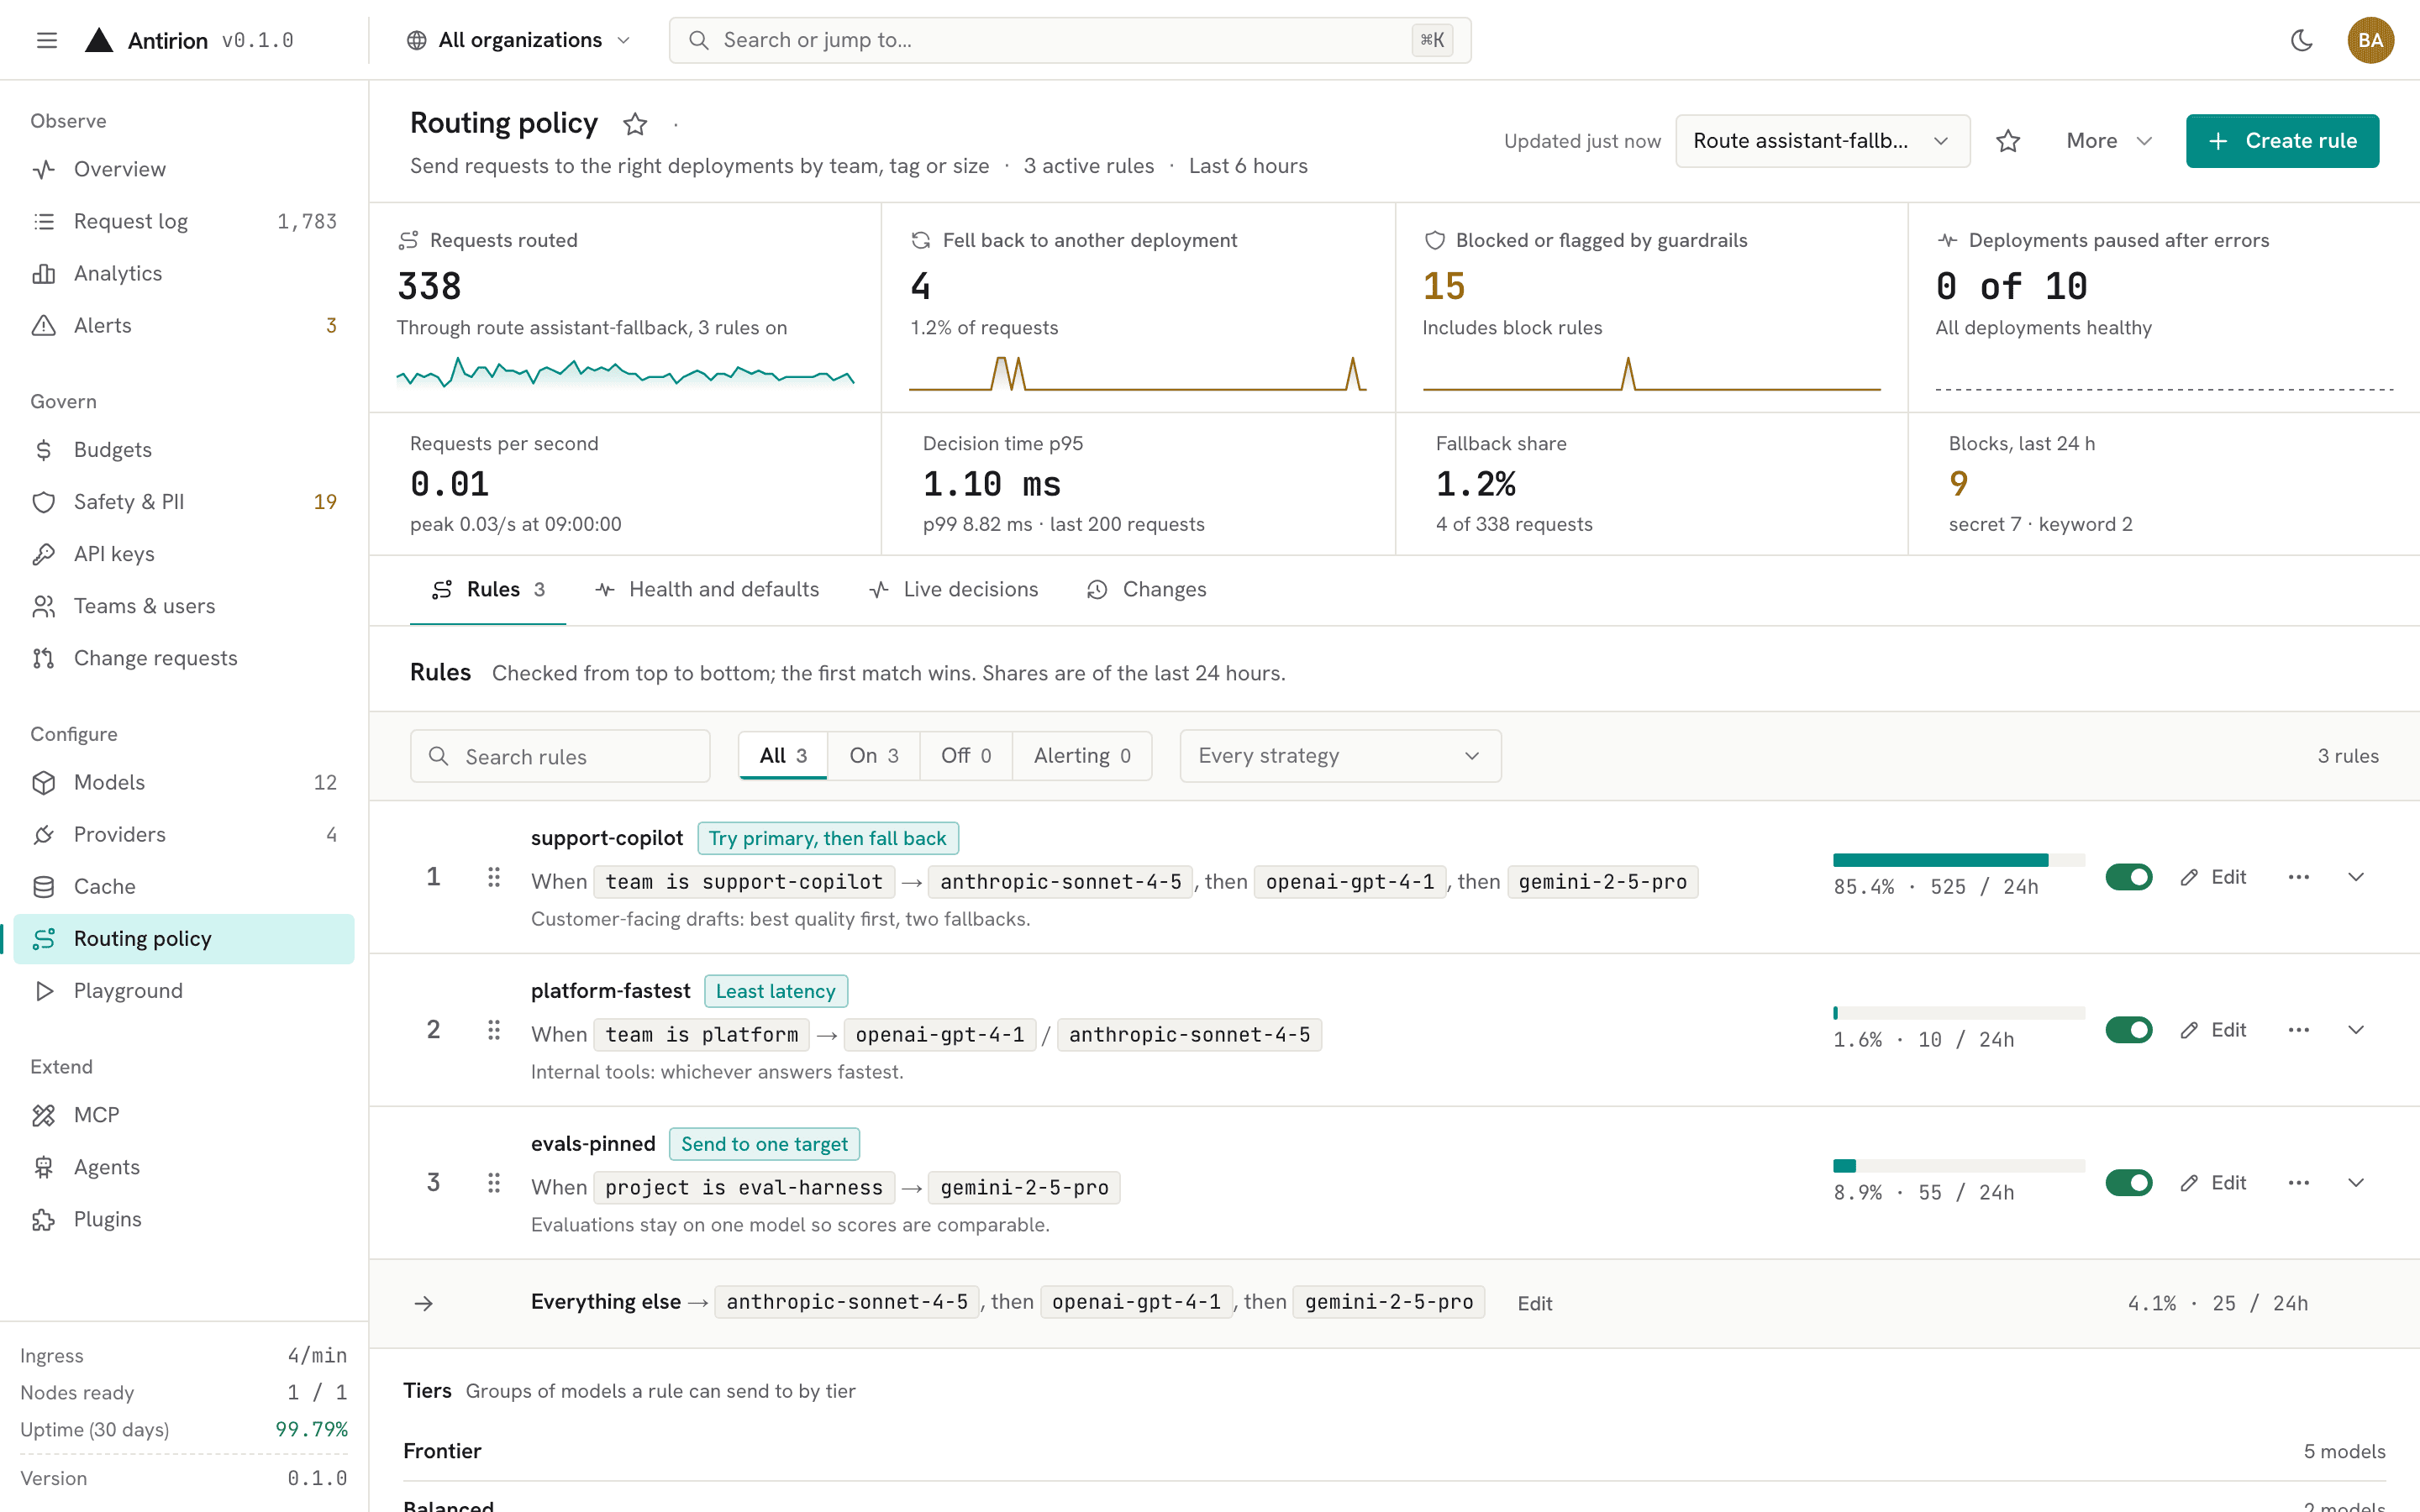This screenshot has height=1512, width=2420.
Task: Edit the Everything else default route
Action: coord(1534,1303)
